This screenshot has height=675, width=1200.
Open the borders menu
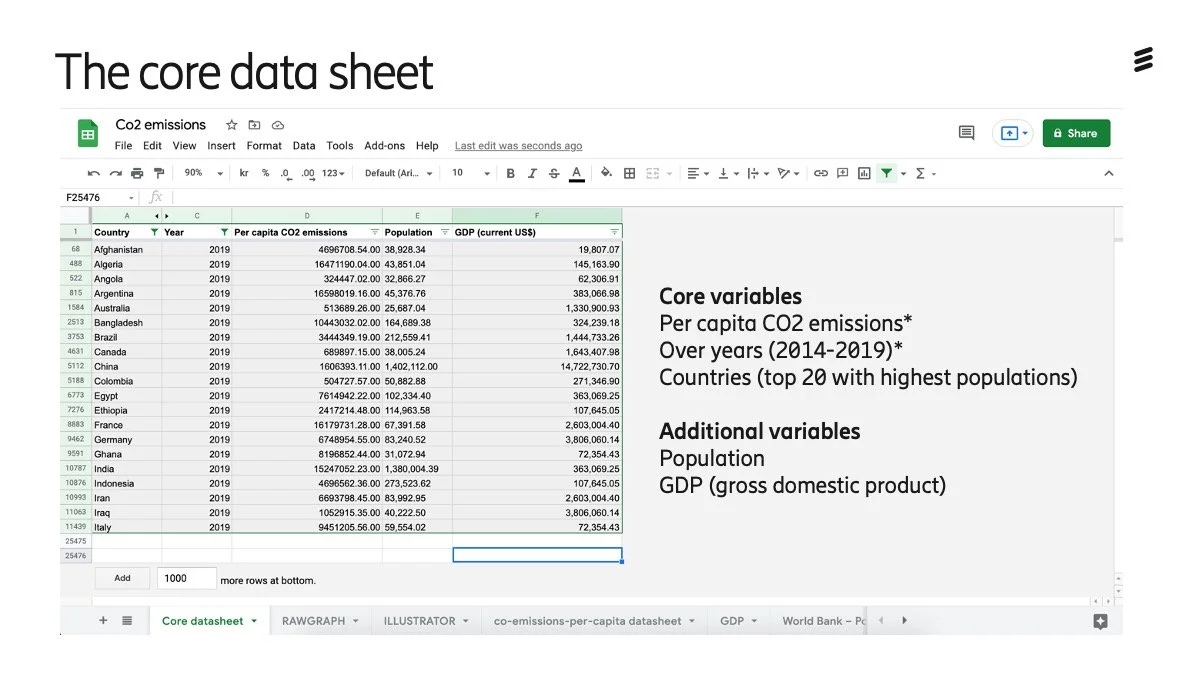point(630,173)
